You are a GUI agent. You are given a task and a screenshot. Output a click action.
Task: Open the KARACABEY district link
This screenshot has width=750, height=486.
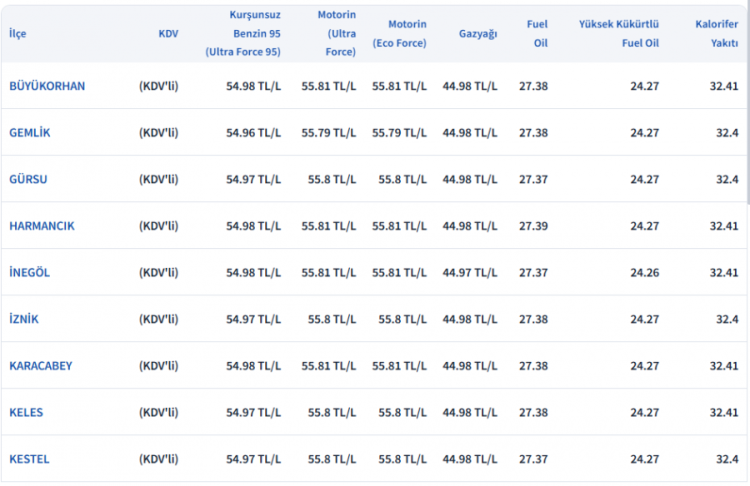click(40, 366)
